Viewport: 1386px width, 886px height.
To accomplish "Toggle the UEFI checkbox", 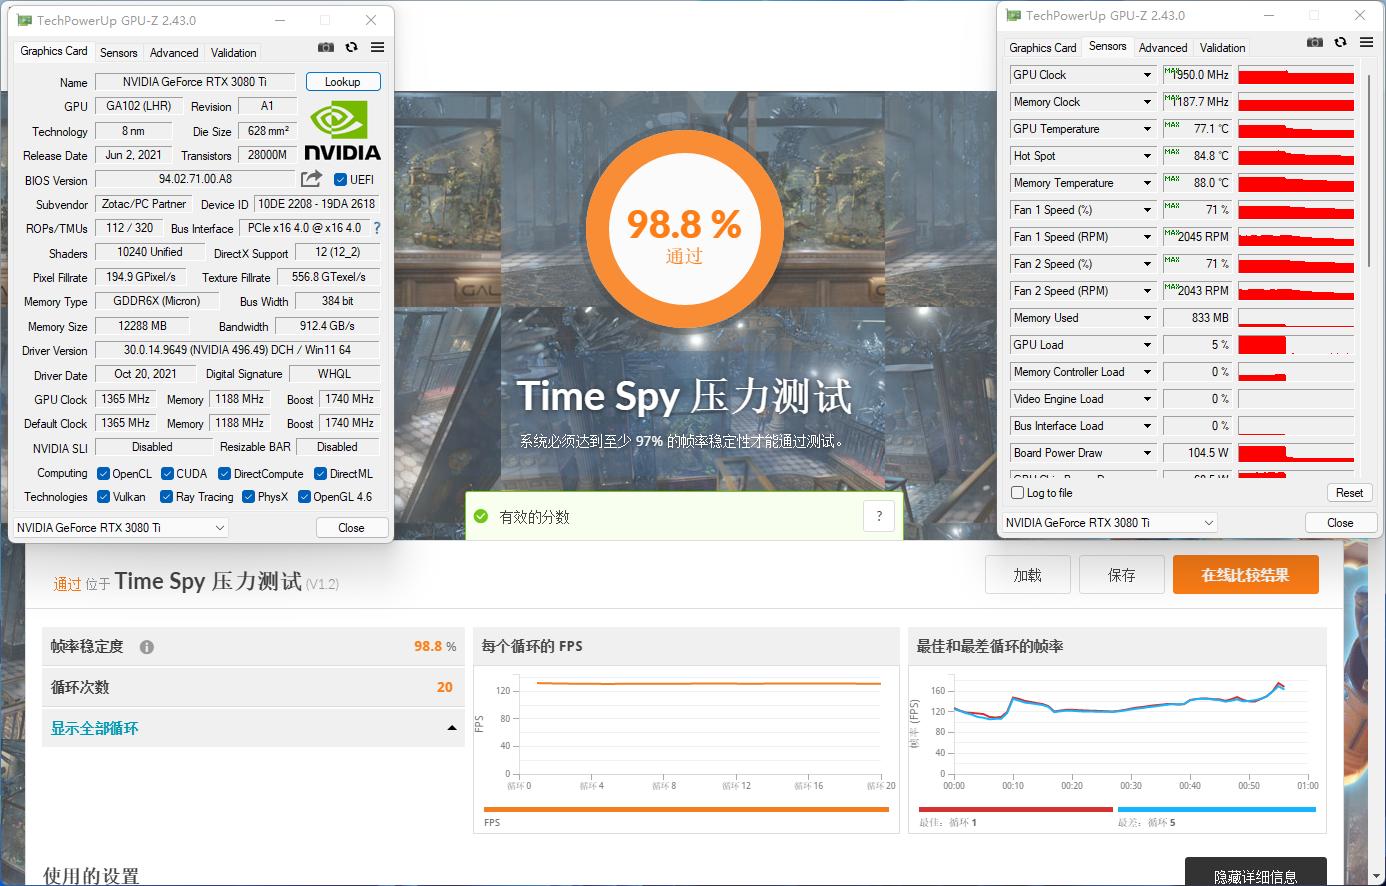I will [x=339, y=179].
